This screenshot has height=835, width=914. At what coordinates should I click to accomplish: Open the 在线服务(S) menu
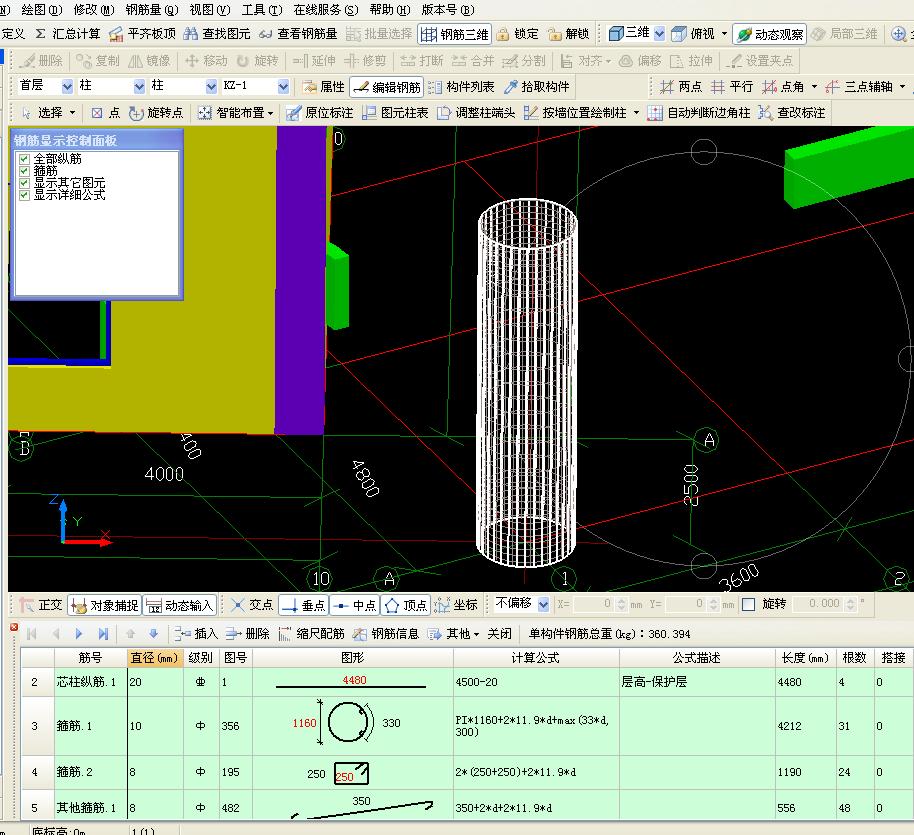coord(326,10)
